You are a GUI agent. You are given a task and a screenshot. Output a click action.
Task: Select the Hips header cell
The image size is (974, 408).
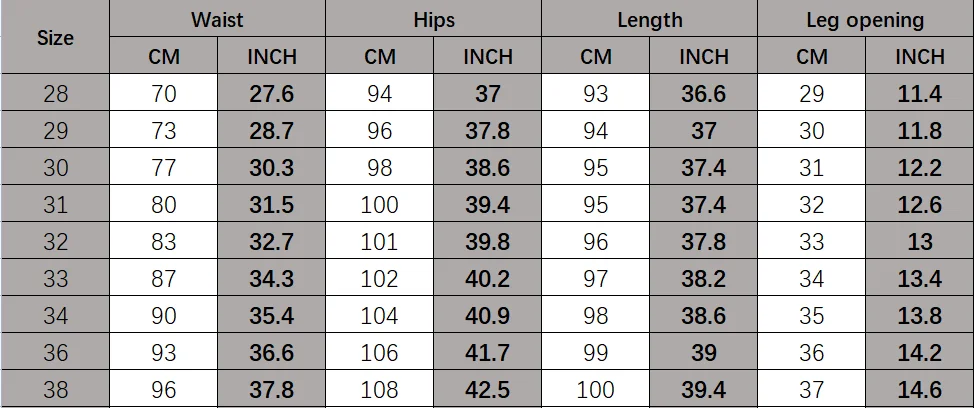tap(434, 19)
